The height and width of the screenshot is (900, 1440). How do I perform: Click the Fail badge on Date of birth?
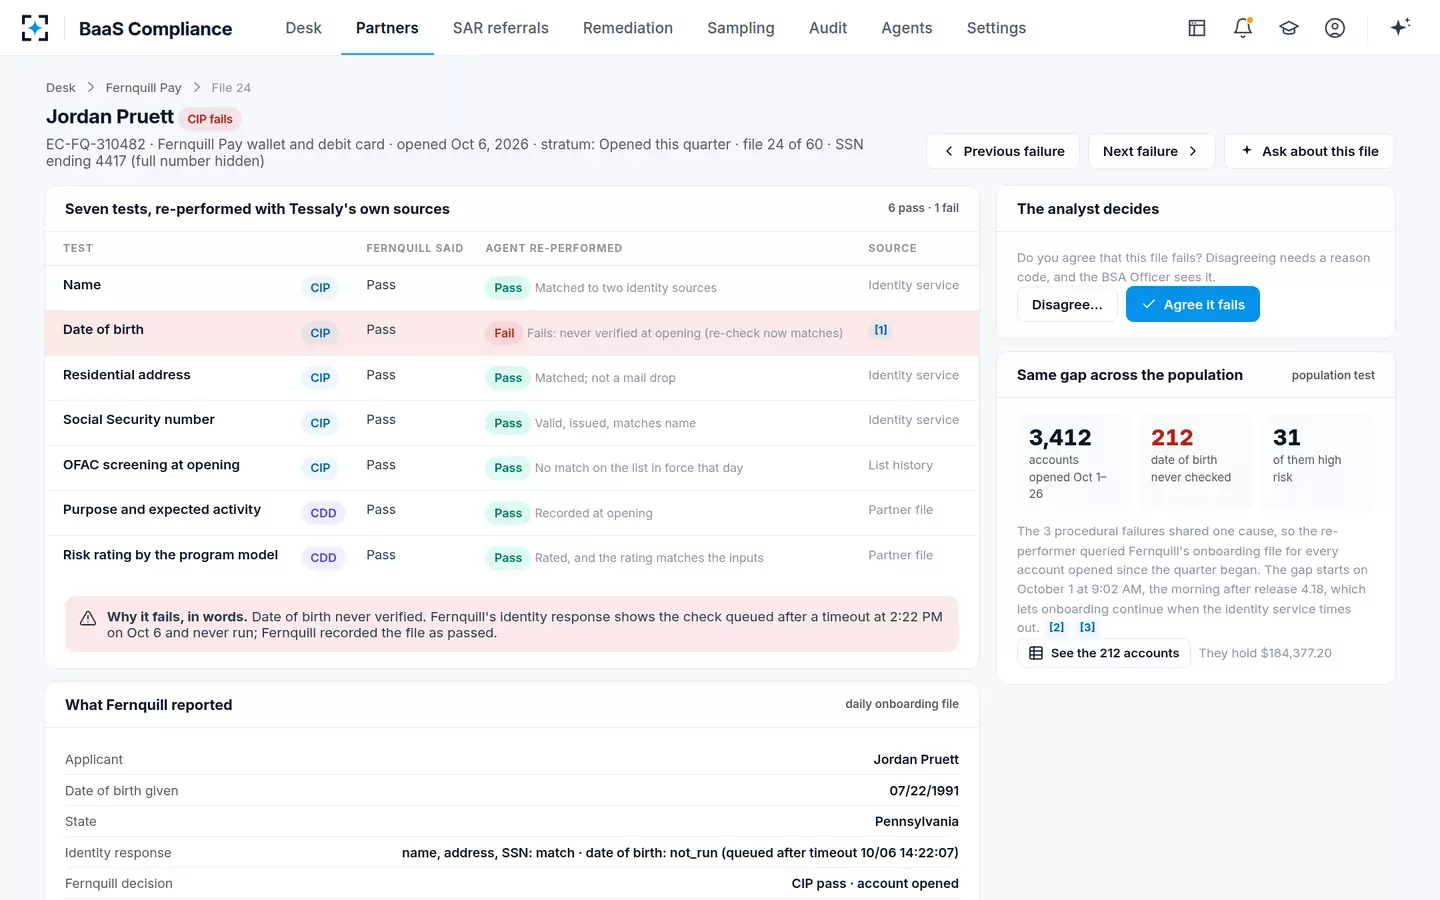click(x=504, y=333)
